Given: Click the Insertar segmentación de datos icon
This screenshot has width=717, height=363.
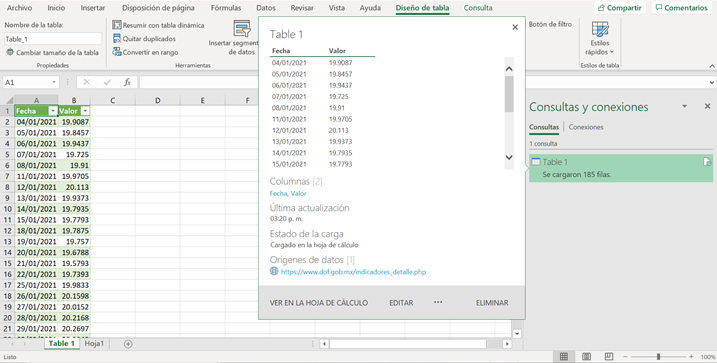Looking at the screenshot, I should point(242,28).
